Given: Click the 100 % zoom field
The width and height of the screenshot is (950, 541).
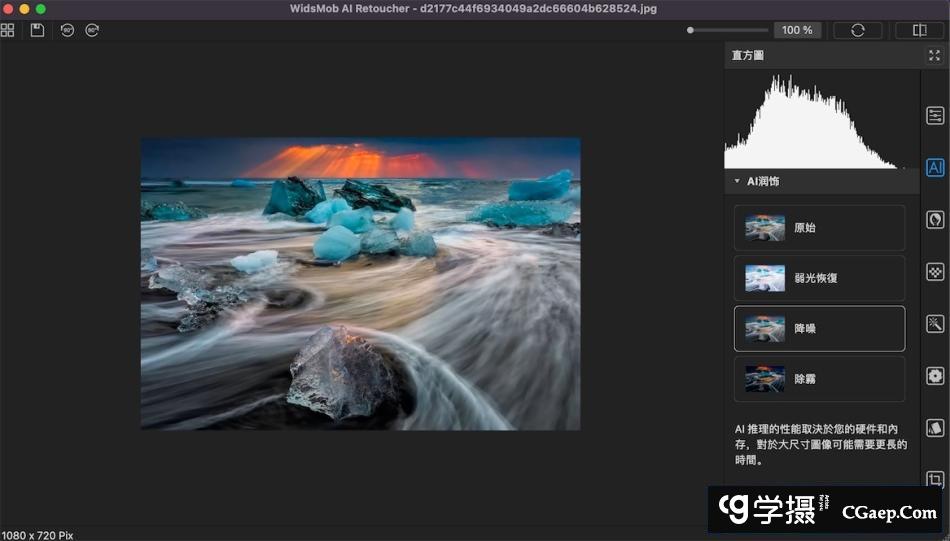Looking at the screenshot, I should (x=797, y=30).
